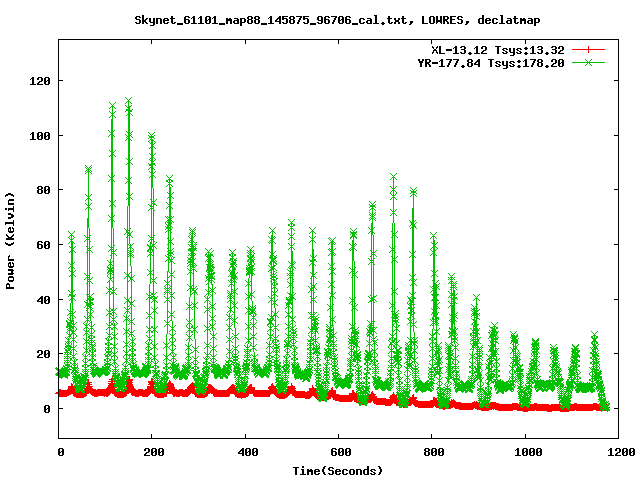Click the tallest green peak near 150 seconds
Screen dimensions: 640x480
129,101
